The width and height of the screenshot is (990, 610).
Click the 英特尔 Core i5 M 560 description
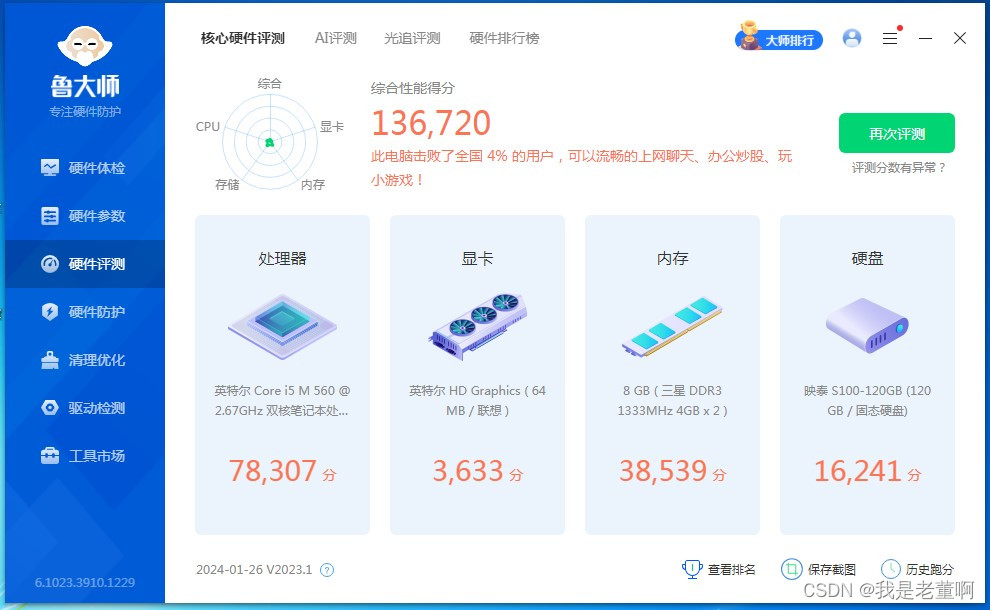tap(282, 401)
